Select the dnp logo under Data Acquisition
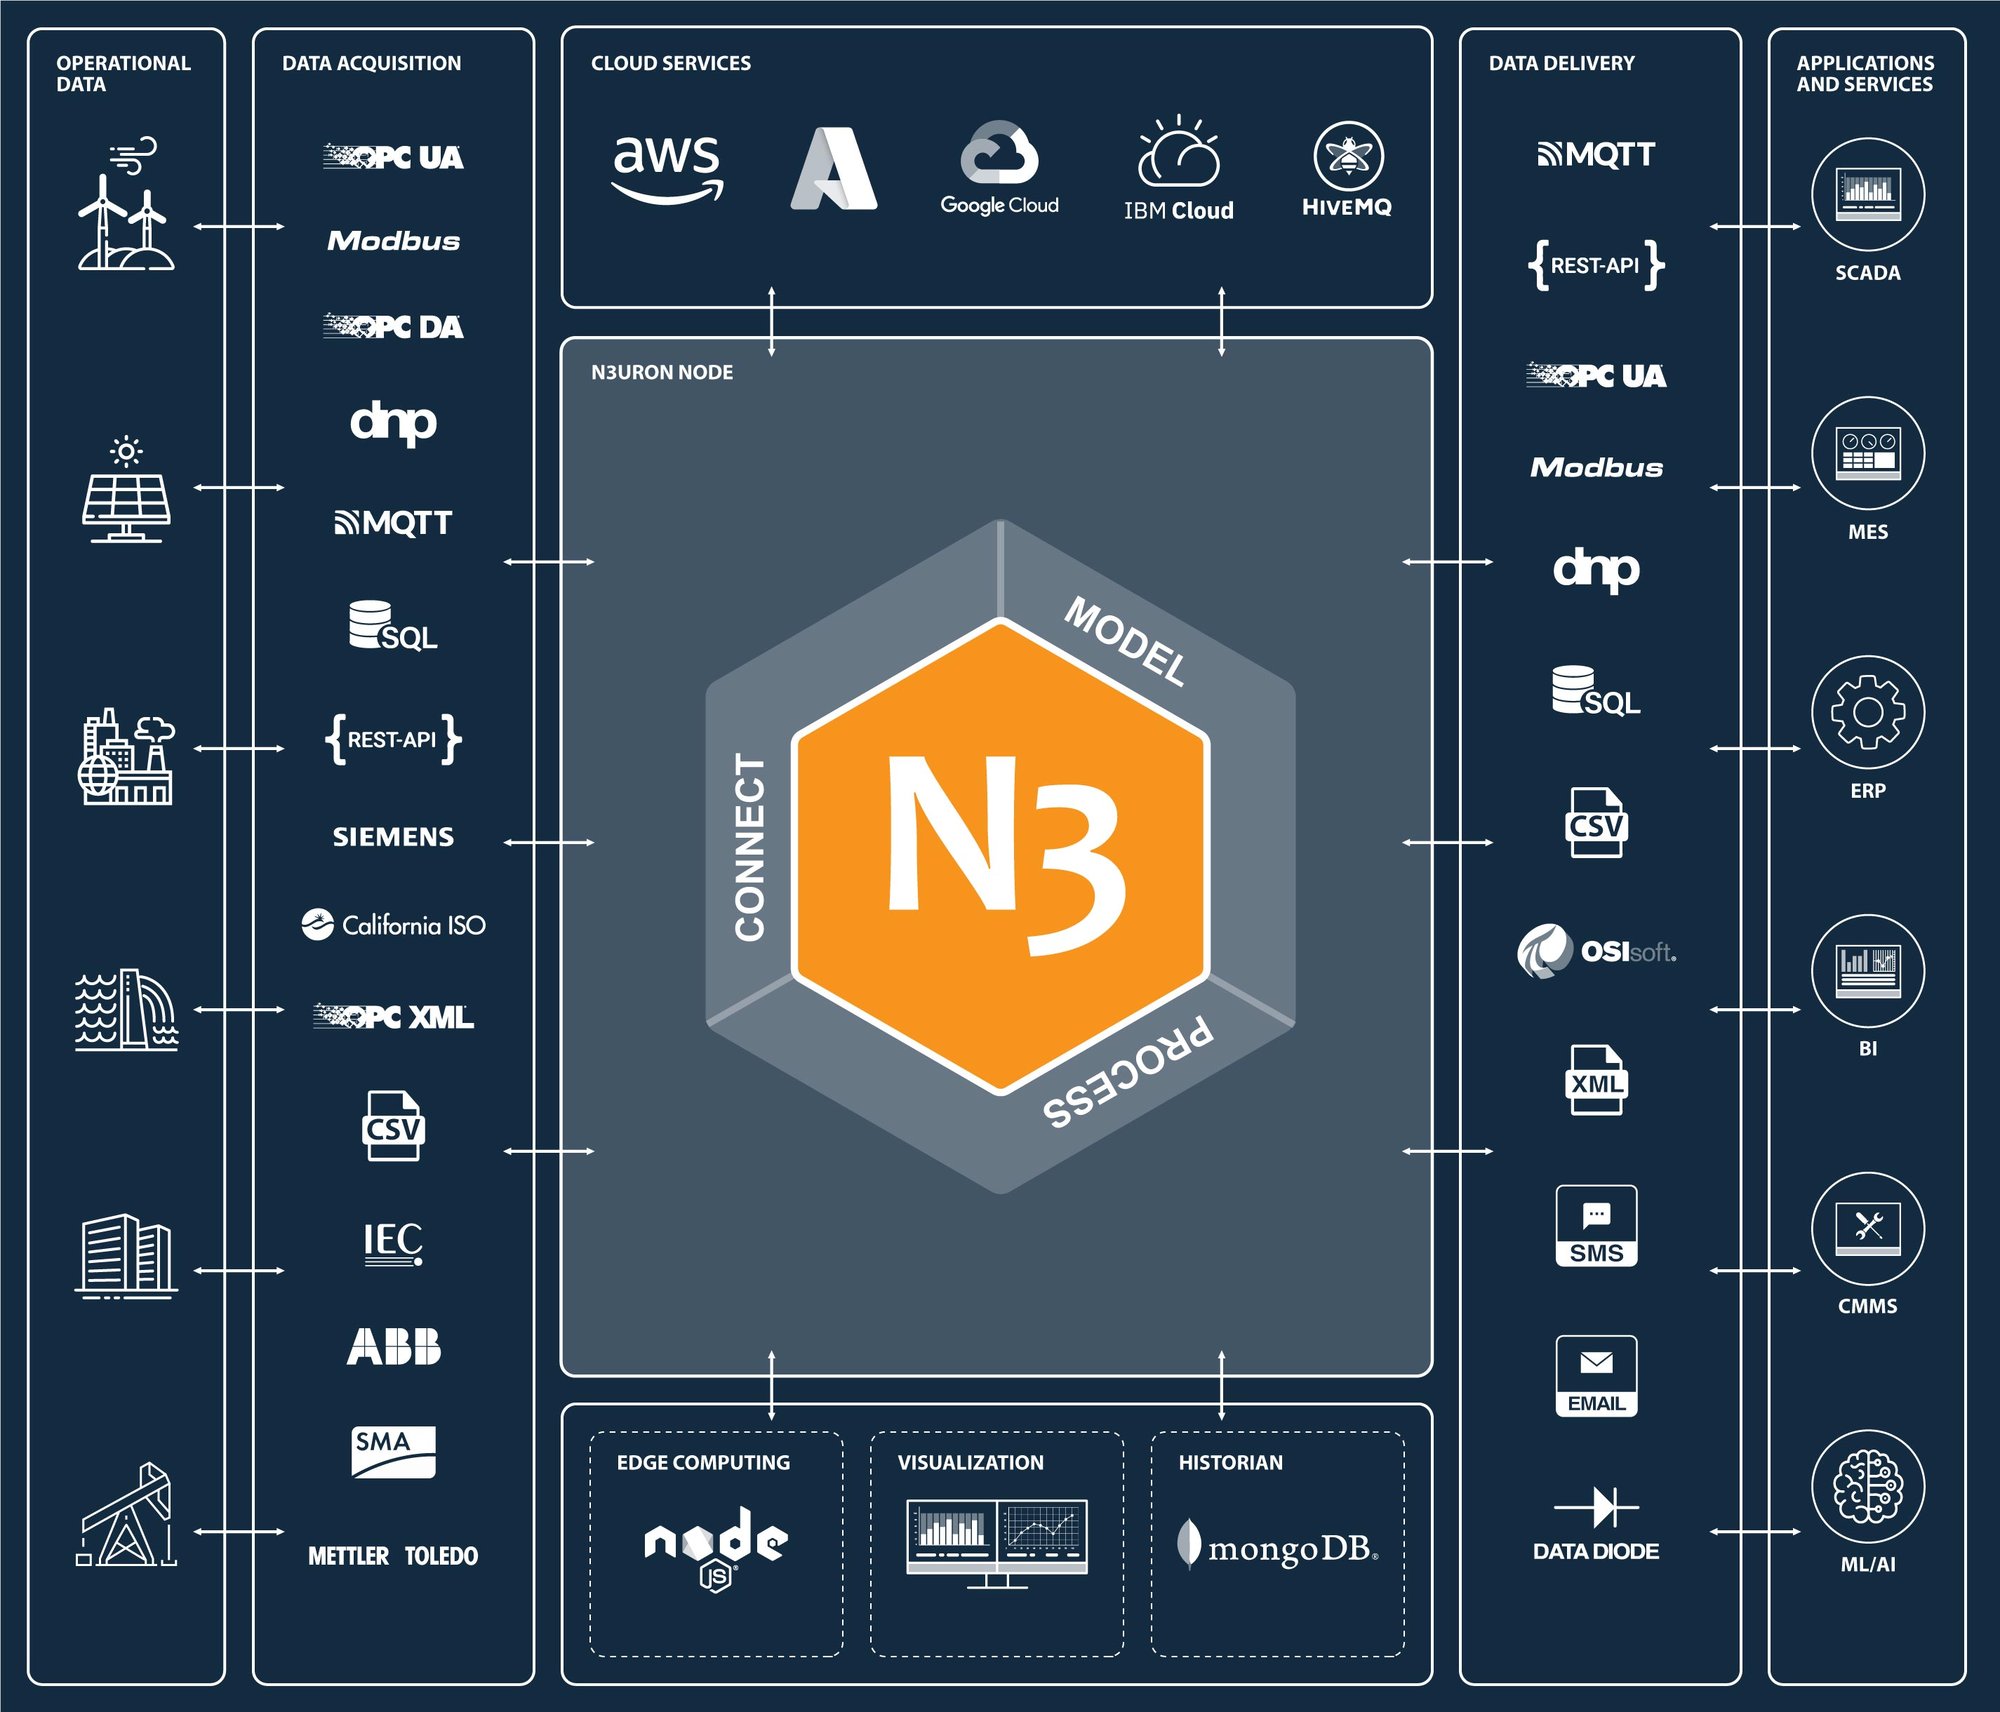Image resolution: width=2000 pixels, height=1712 pixels. (393, 422)
